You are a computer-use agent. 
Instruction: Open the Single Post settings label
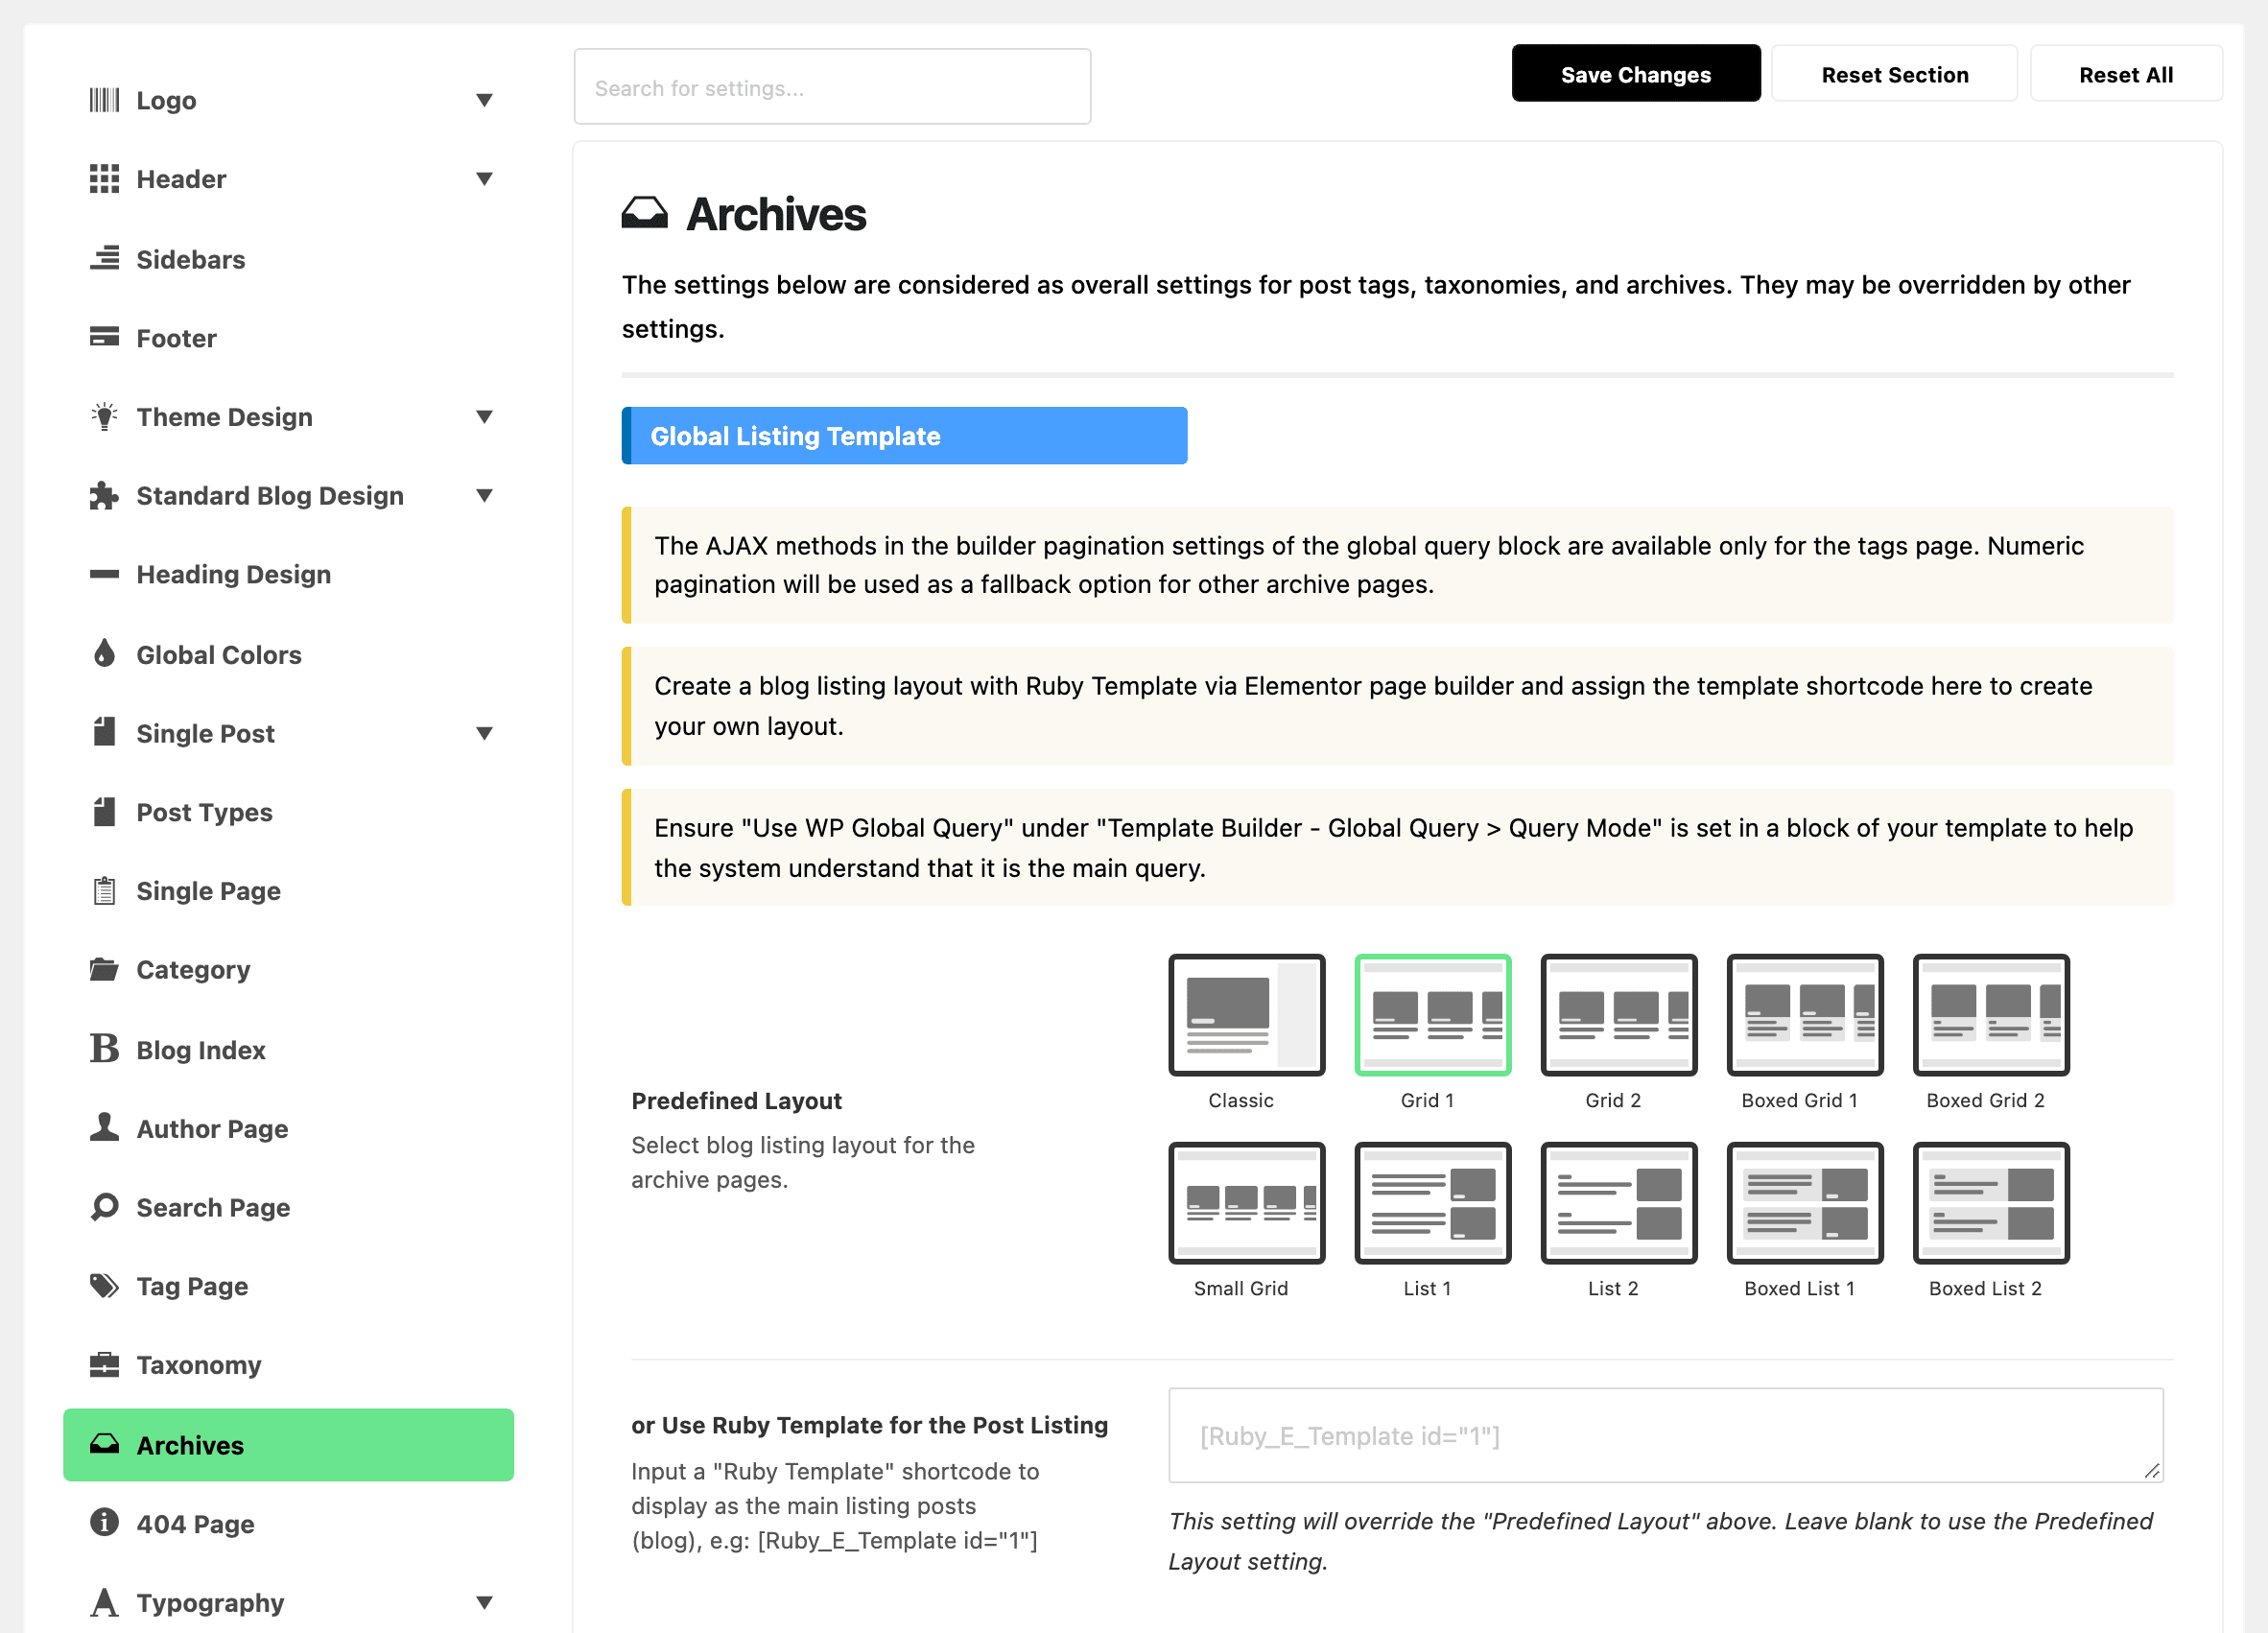pyautogui.click(x=205, y=733)
